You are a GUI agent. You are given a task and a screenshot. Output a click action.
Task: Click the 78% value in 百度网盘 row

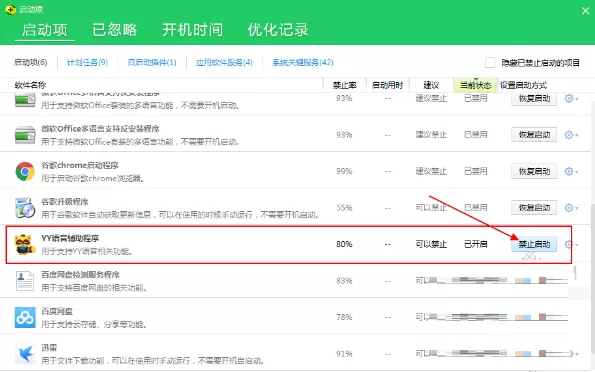pos(344,317)
